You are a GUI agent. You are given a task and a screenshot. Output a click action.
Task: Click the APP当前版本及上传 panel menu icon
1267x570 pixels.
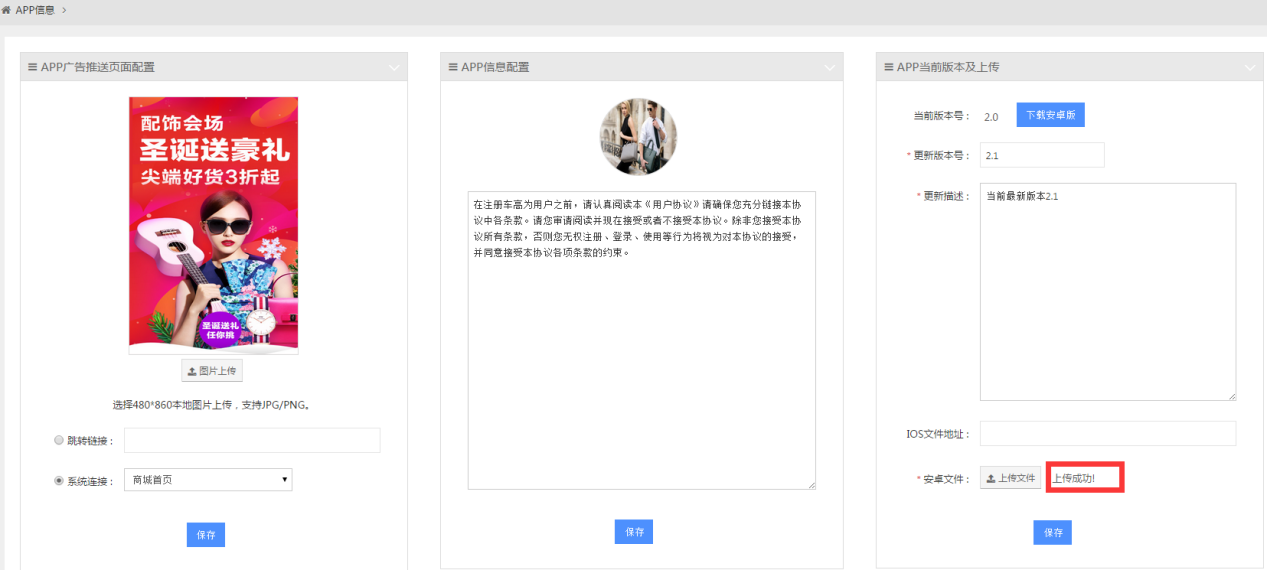[888, 67]
